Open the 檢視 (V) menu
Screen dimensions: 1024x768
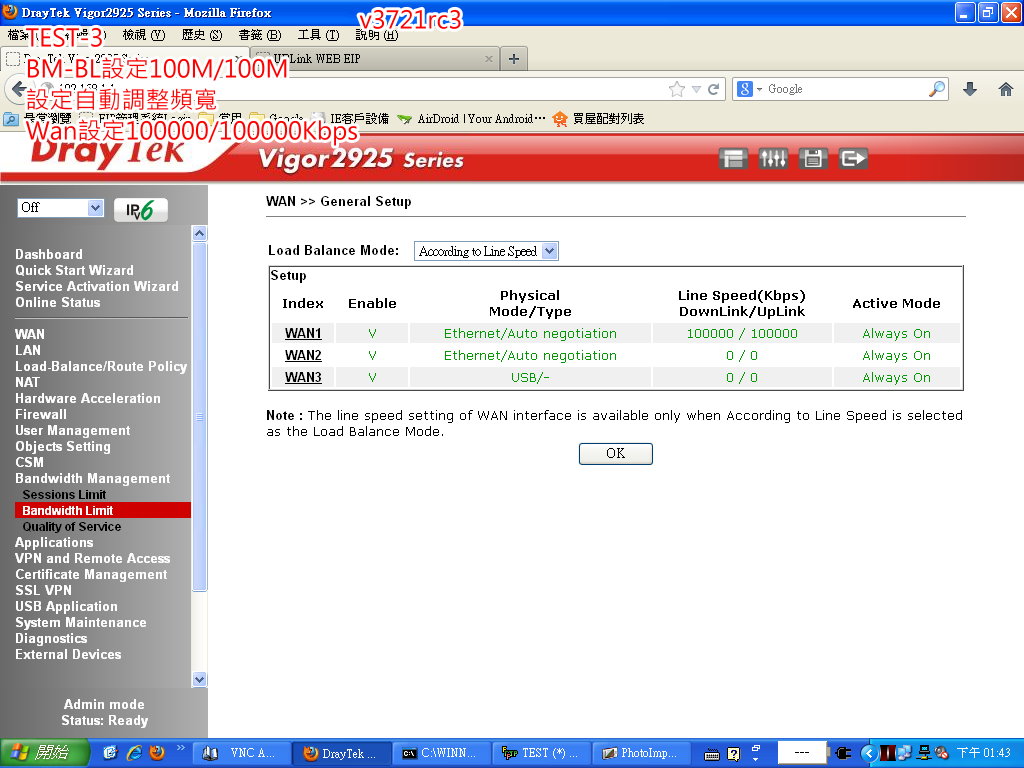pyautogui.click(x=144, y=35)
